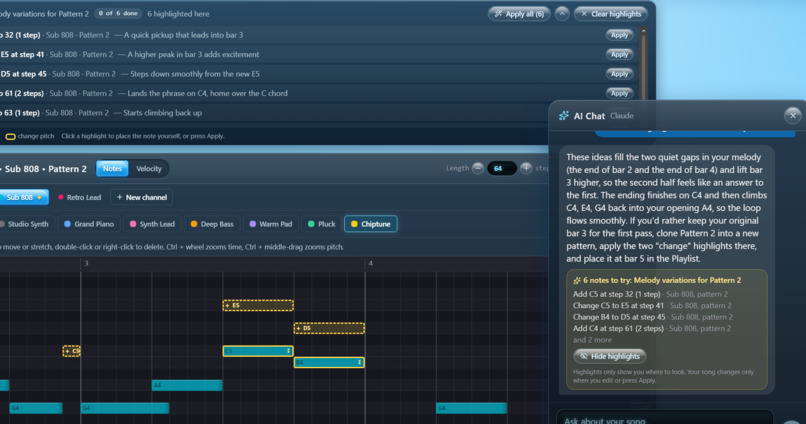The image size is (806, 424).
Task: Switch to the Notes tab
Action: tap(112, 169)
